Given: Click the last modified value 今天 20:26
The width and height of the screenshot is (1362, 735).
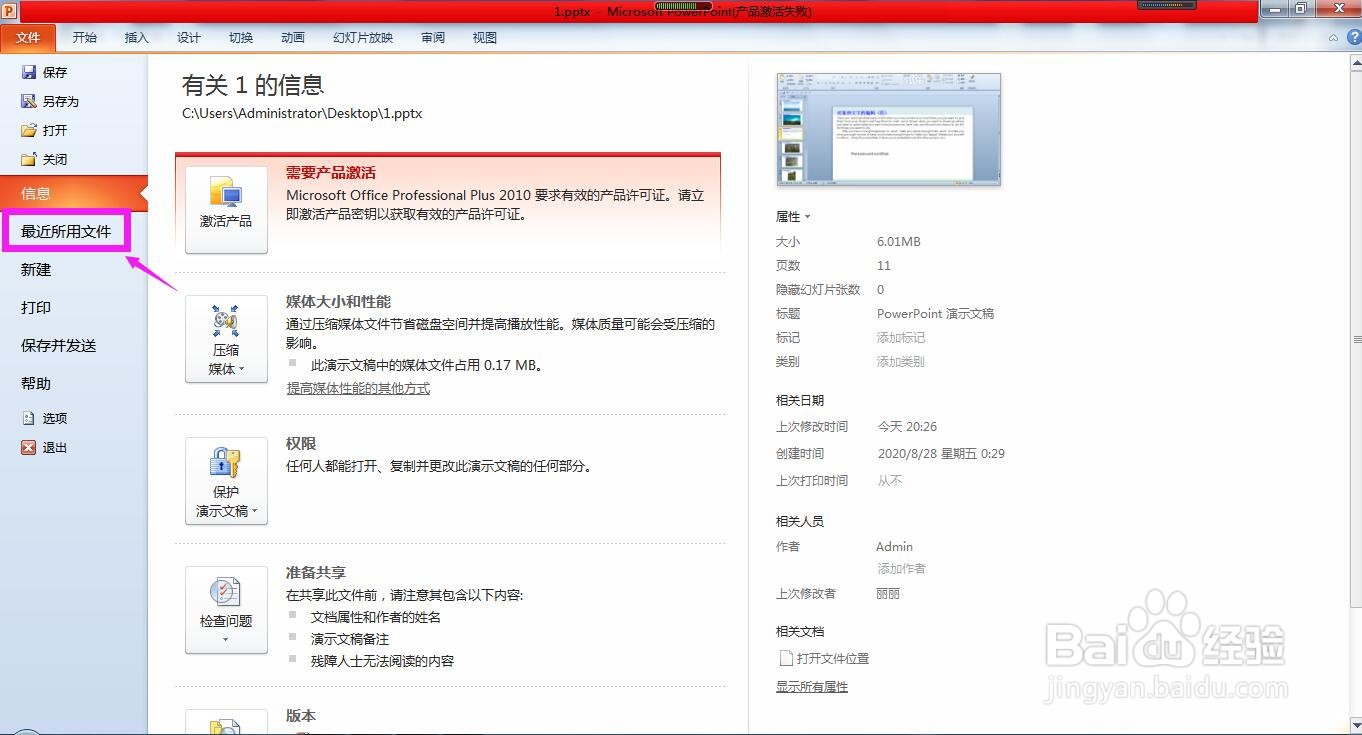Looking at the screenshot, I should (x=907, y=426).
